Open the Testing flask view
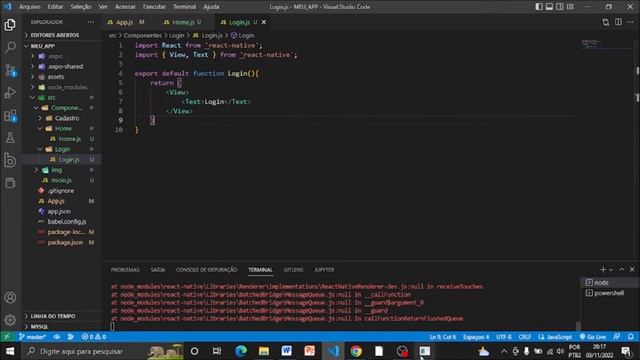 (10, 138)
